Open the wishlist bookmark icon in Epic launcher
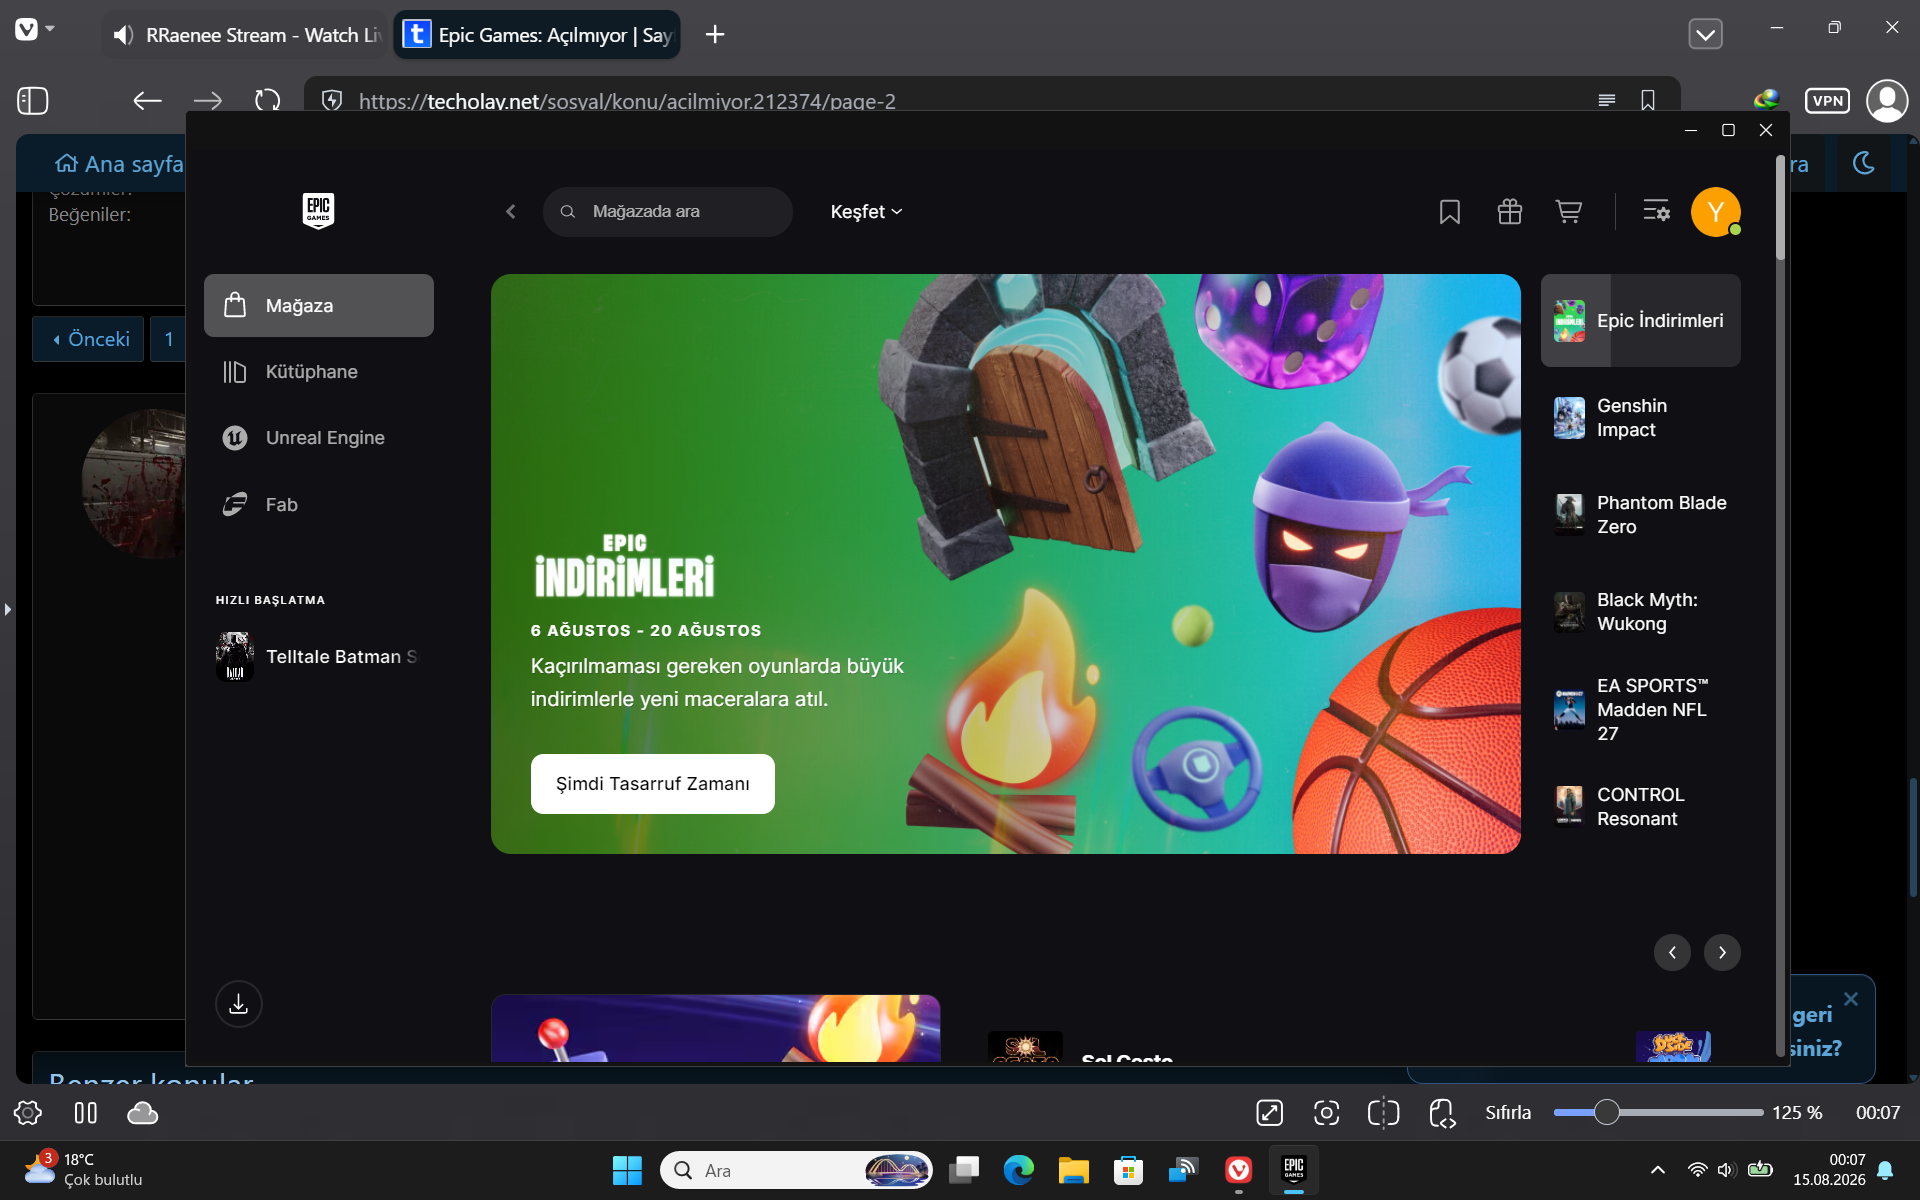 pyautogui.click(x=1449, y=212)
